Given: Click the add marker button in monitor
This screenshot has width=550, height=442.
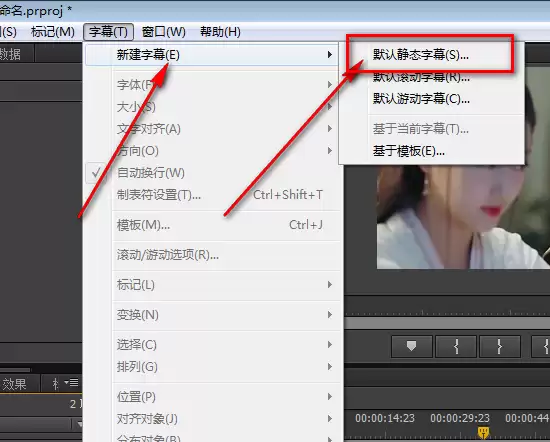Looking at the screenshot, I should (411, 347).
